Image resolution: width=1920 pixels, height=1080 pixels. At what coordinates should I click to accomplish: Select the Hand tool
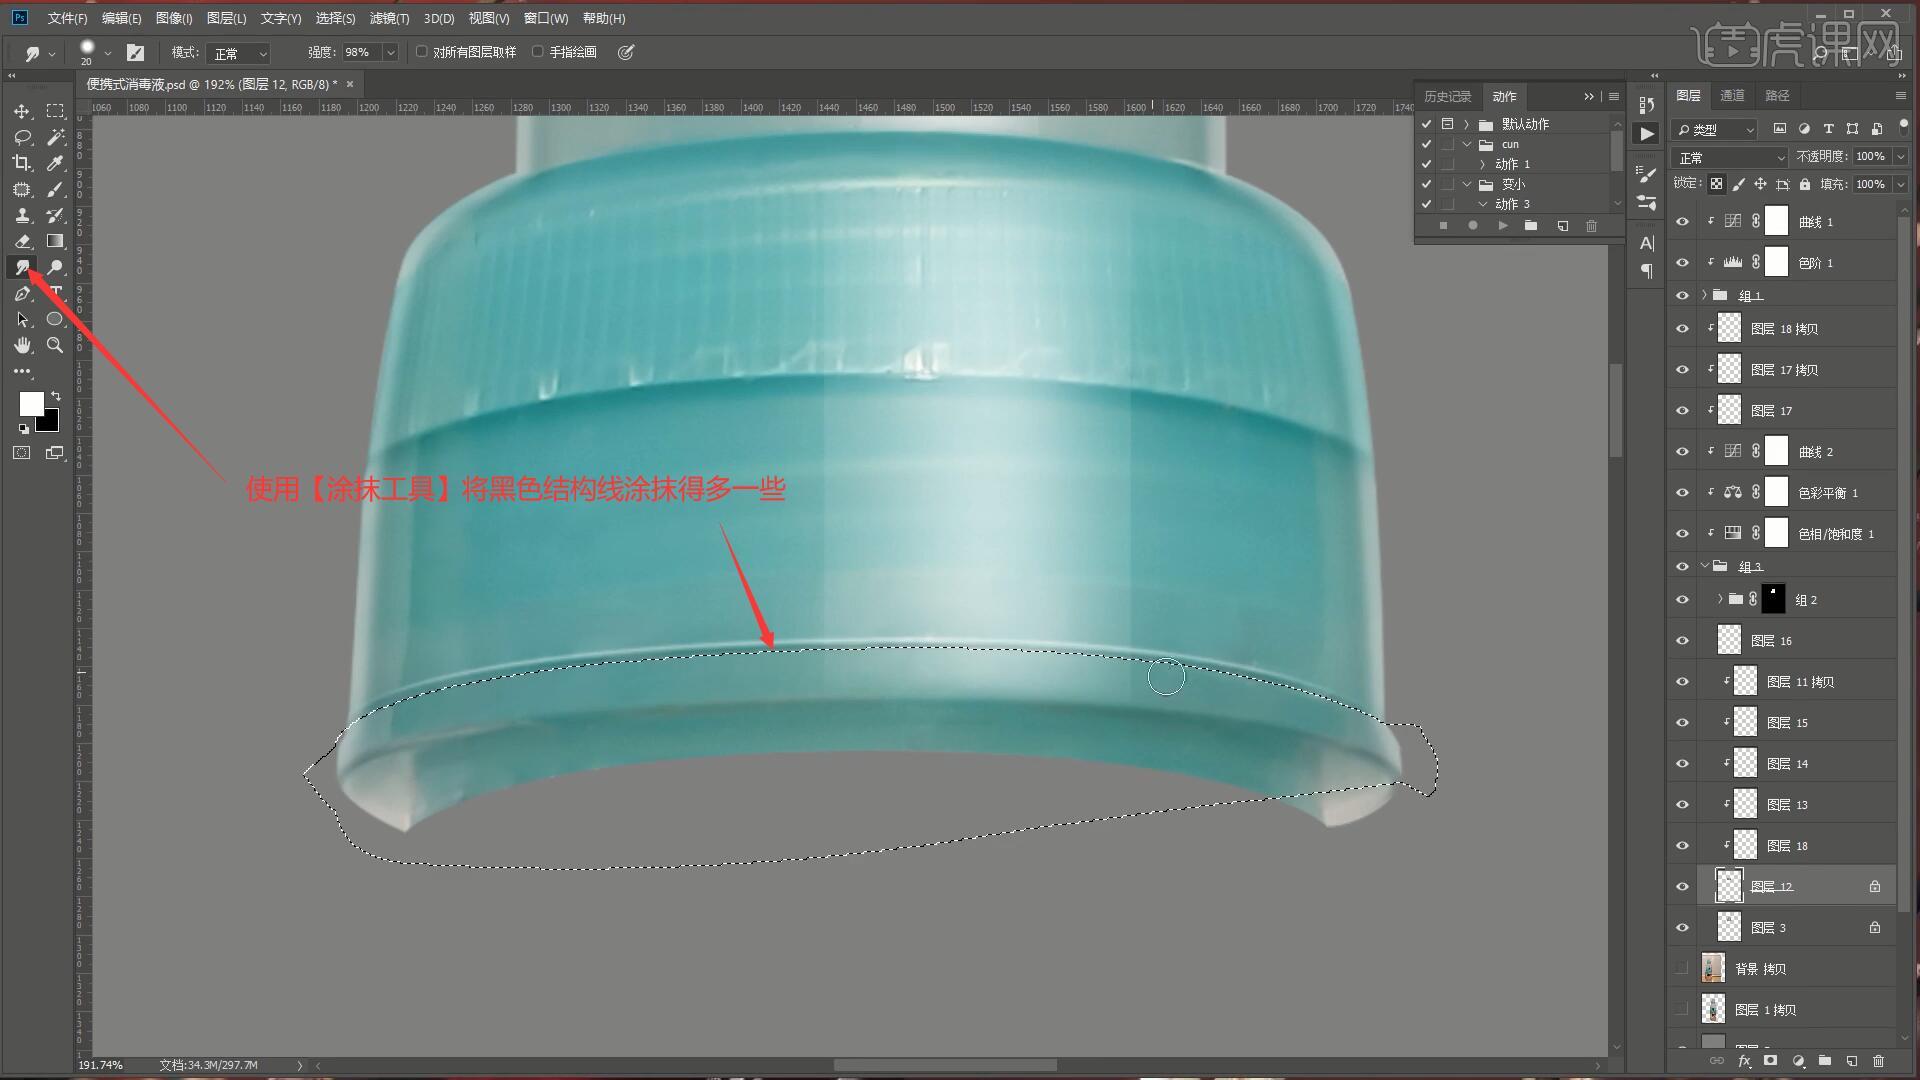click(22, 345)
